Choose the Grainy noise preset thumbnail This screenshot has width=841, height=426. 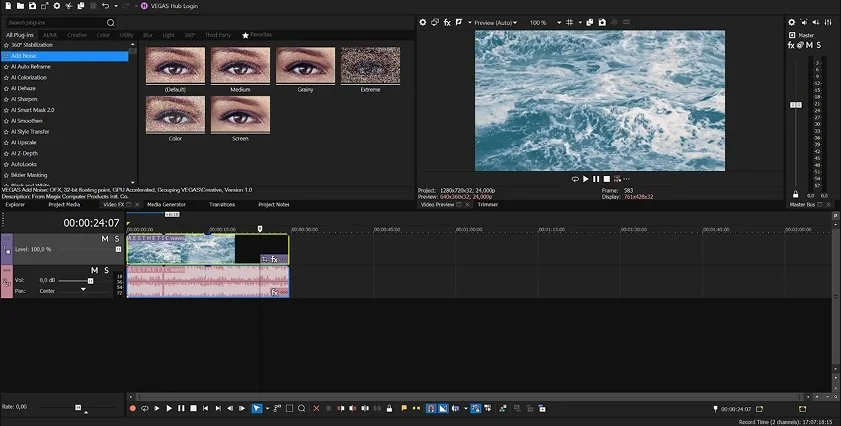click(x=305, y=65)
